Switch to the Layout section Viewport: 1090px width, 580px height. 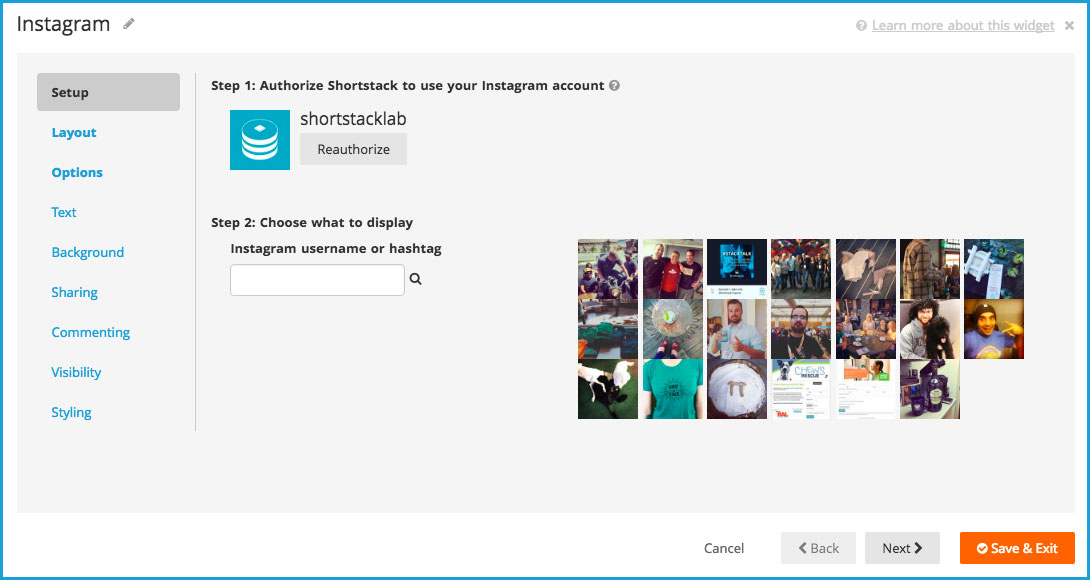(x=73, y=132)
